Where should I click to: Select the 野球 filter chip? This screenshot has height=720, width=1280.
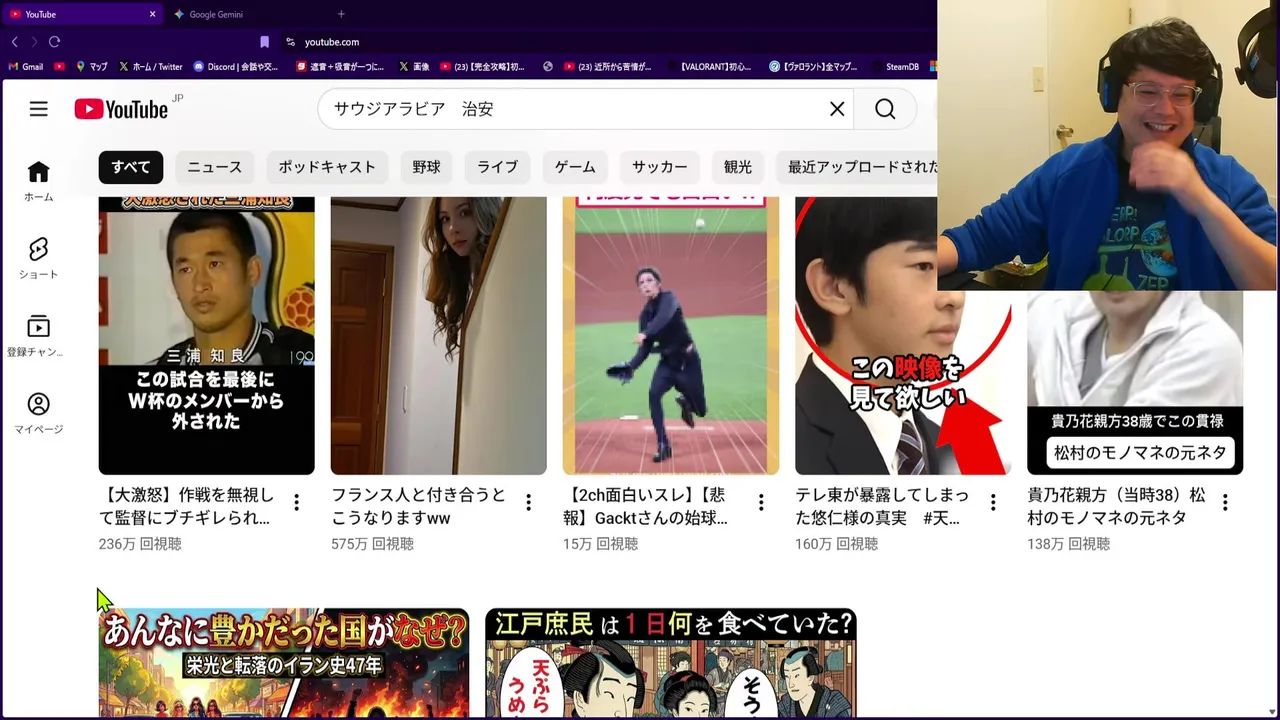[426, 167]
